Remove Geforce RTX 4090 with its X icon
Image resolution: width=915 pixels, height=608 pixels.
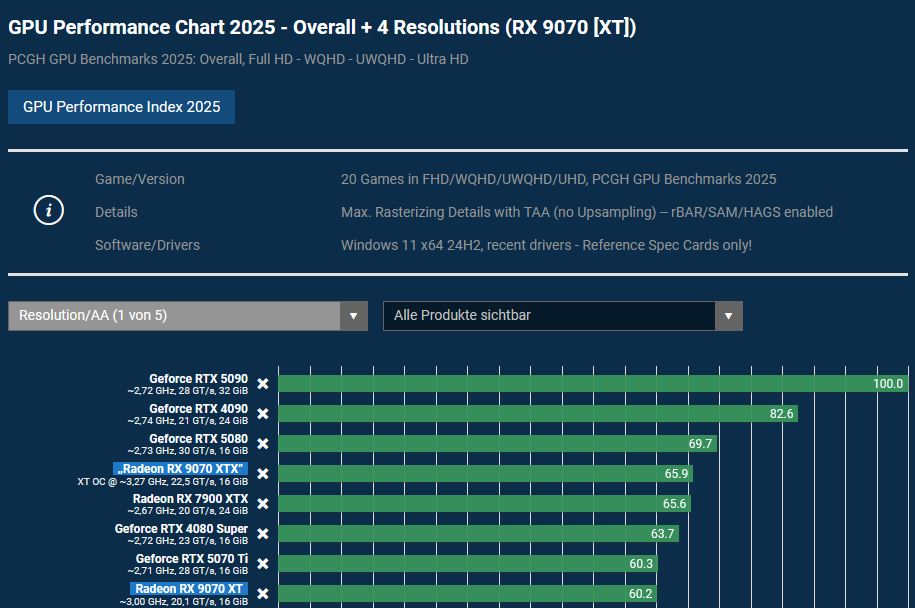[x=263, y=414]
